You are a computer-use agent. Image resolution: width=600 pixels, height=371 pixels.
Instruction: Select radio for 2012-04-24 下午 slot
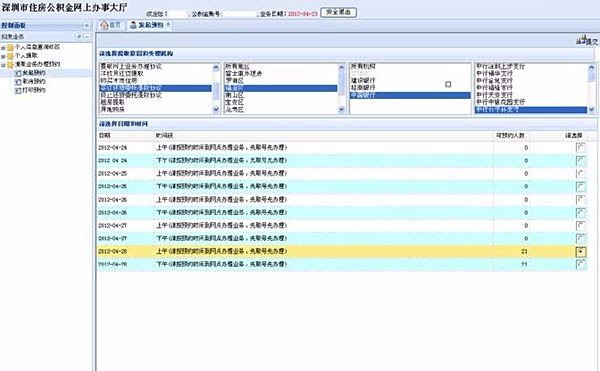pyautogui.click(x=580, y=161)
